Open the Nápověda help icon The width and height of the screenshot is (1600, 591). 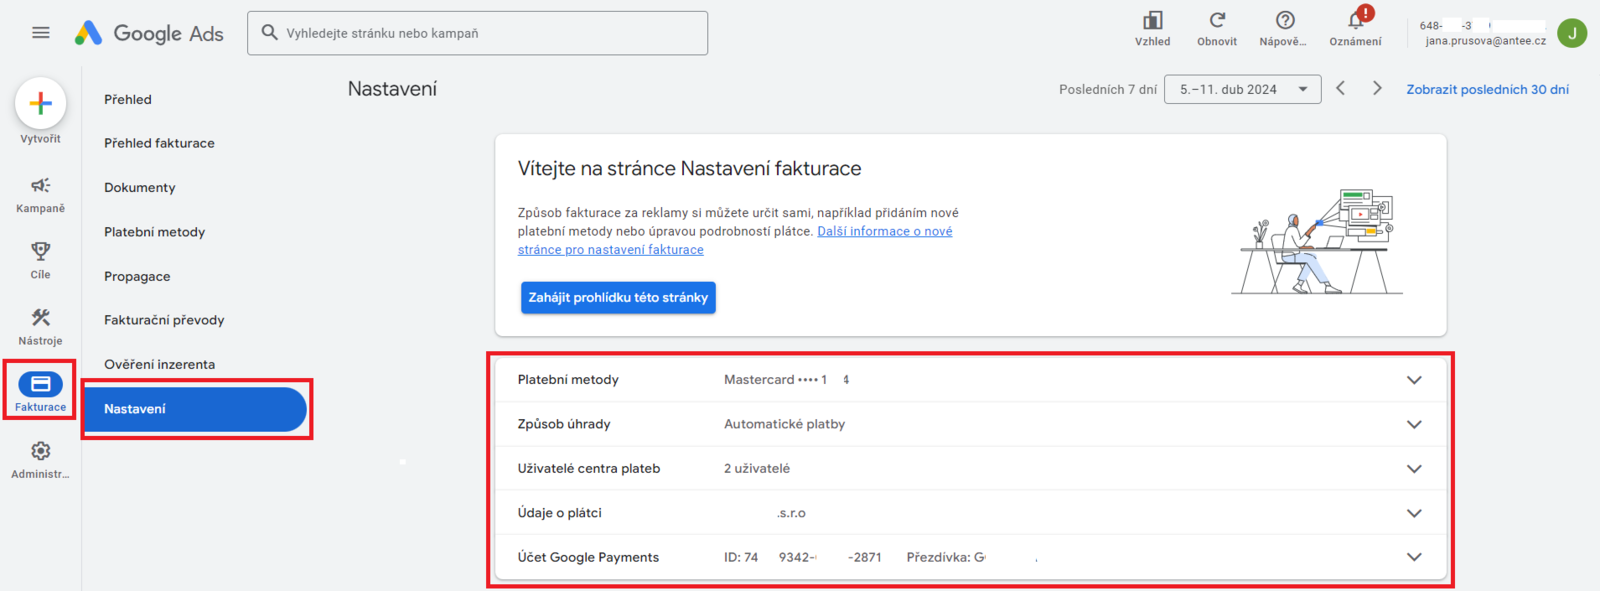[1285, 21]
